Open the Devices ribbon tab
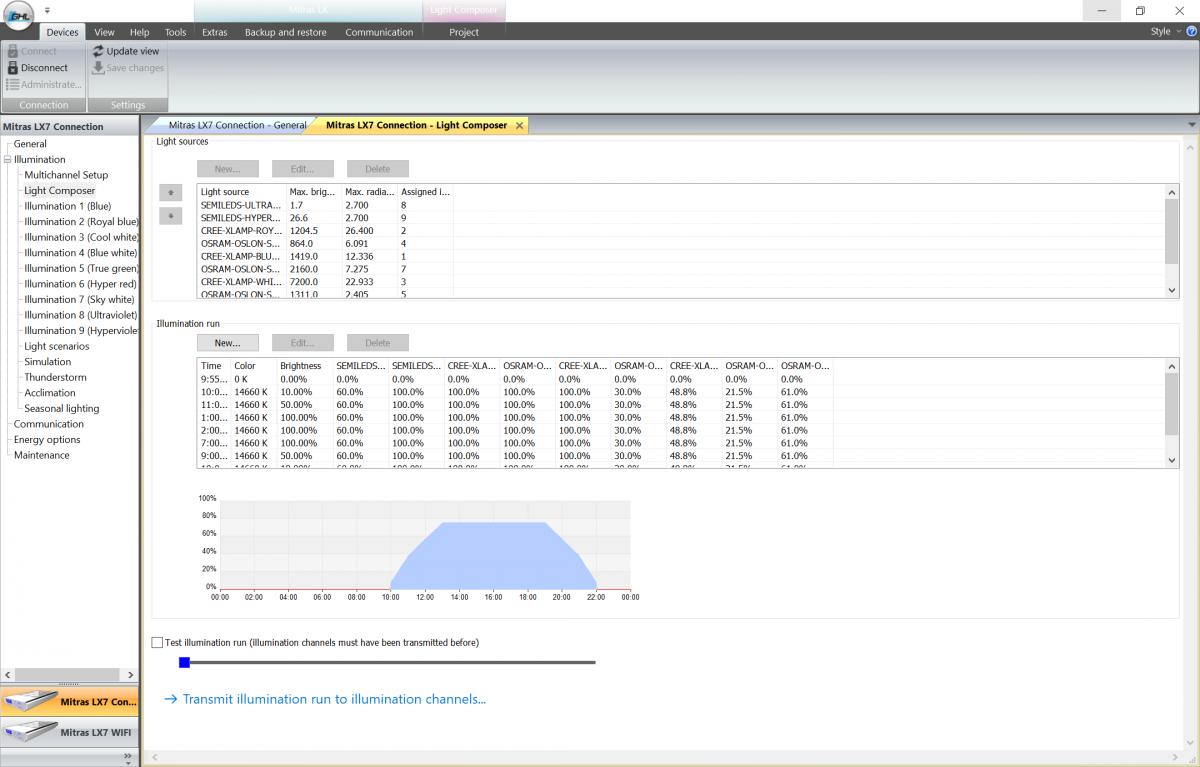The height and width of the screenshot is (767, 1200). click(62, 32)
